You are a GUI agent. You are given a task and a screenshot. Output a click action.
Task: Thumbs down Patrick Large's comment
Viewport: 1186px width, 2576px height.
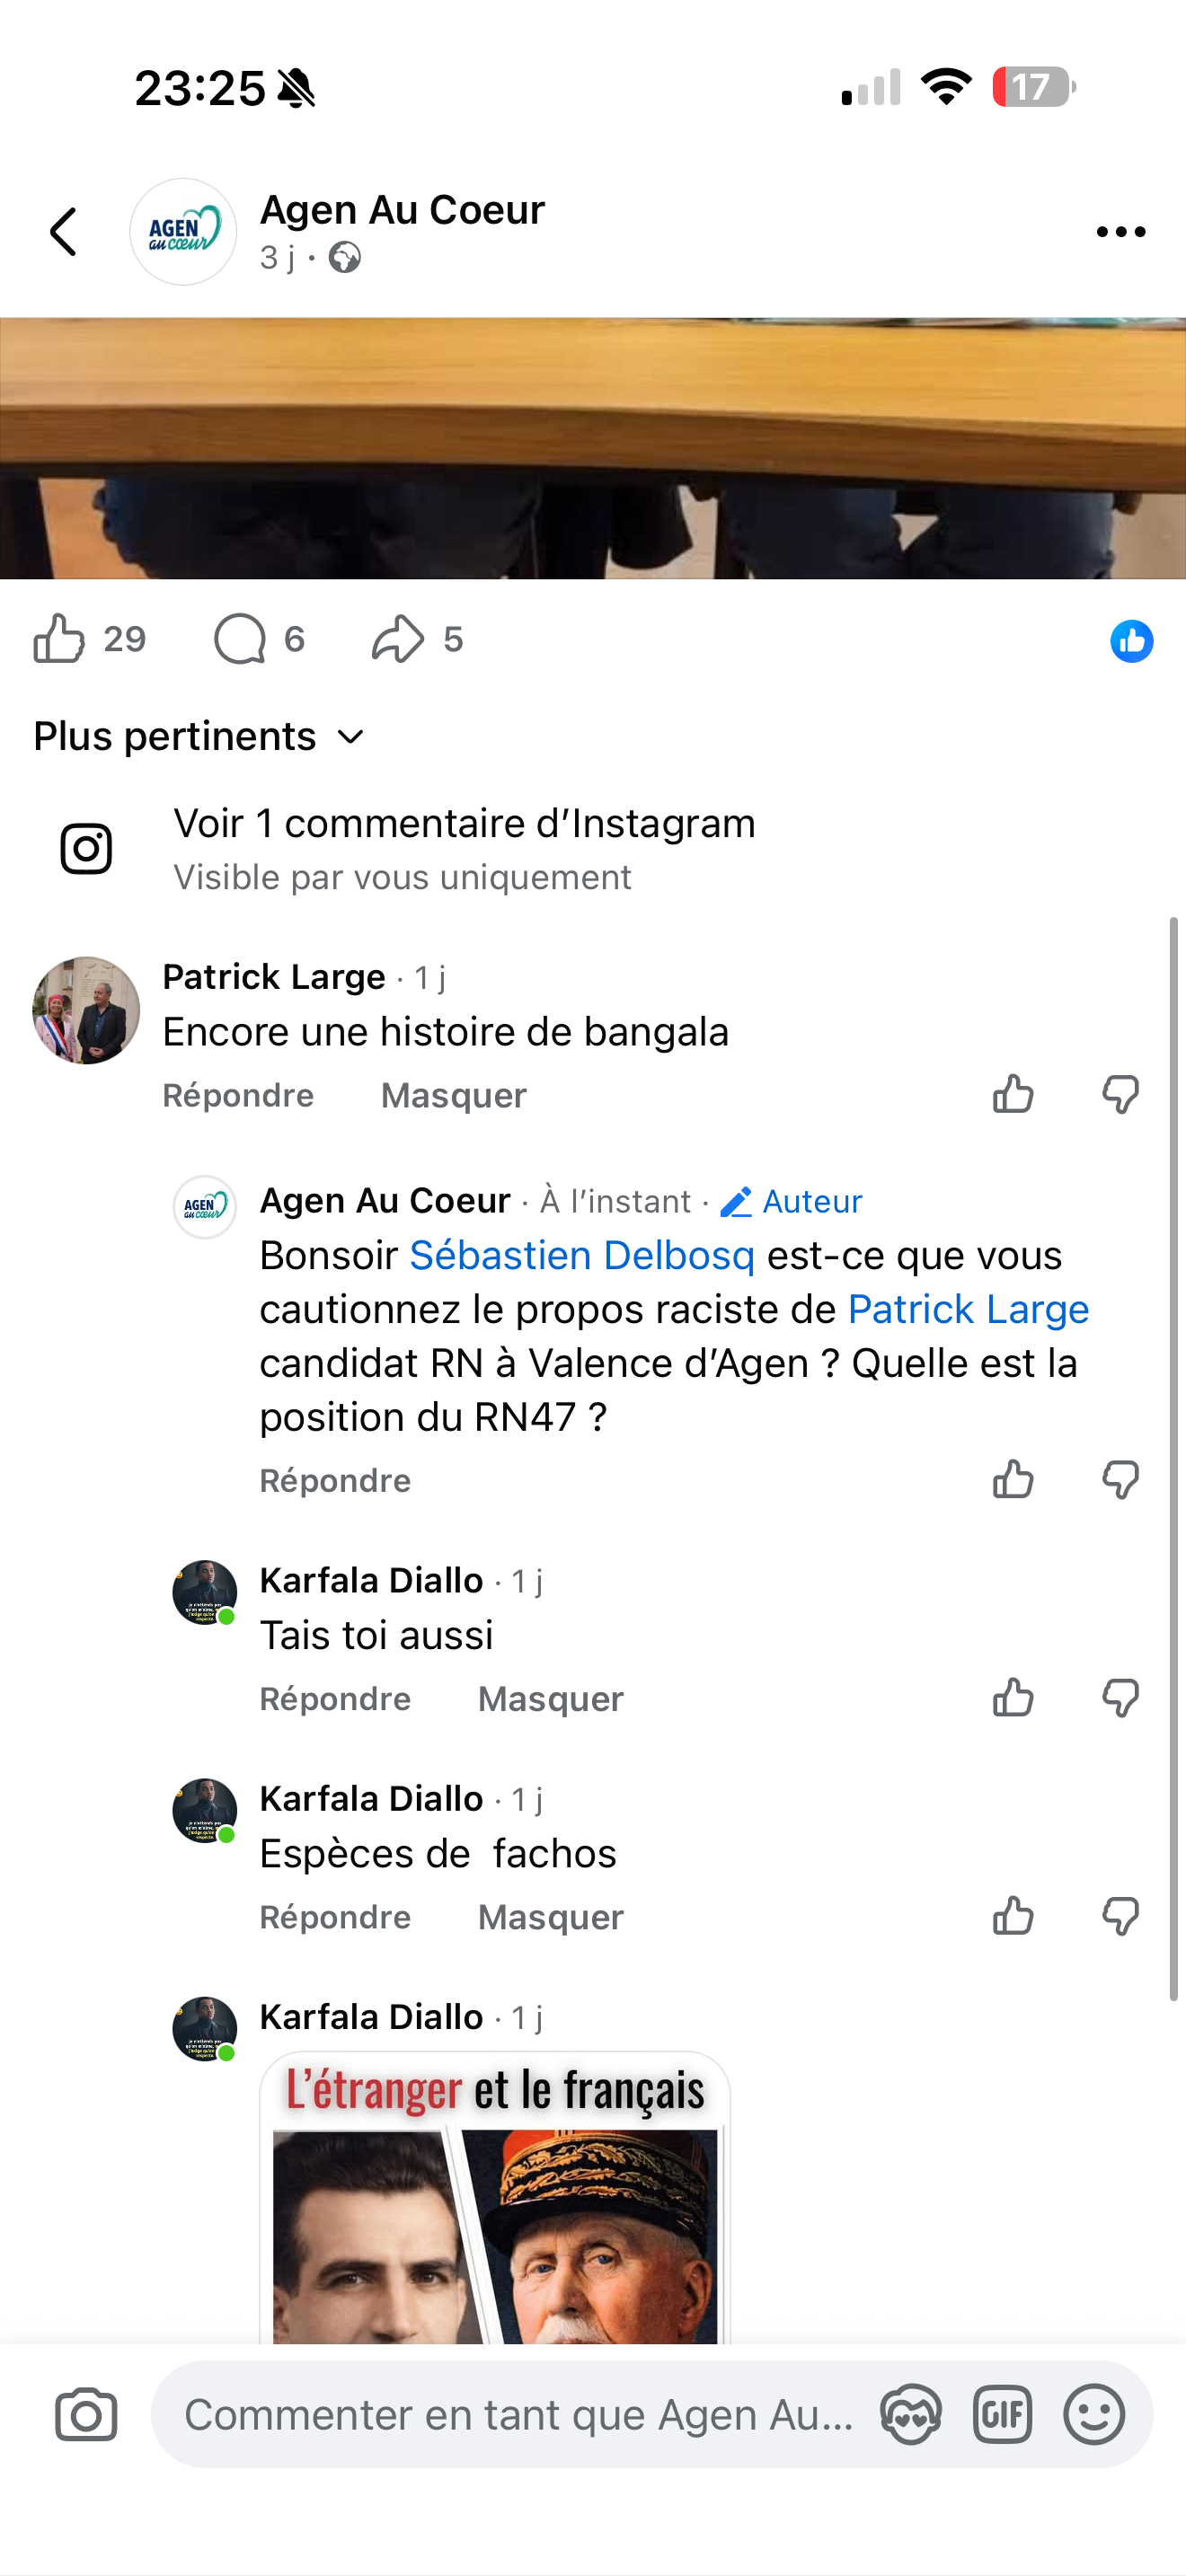pyautogui.click(x=1120, y=1094)
